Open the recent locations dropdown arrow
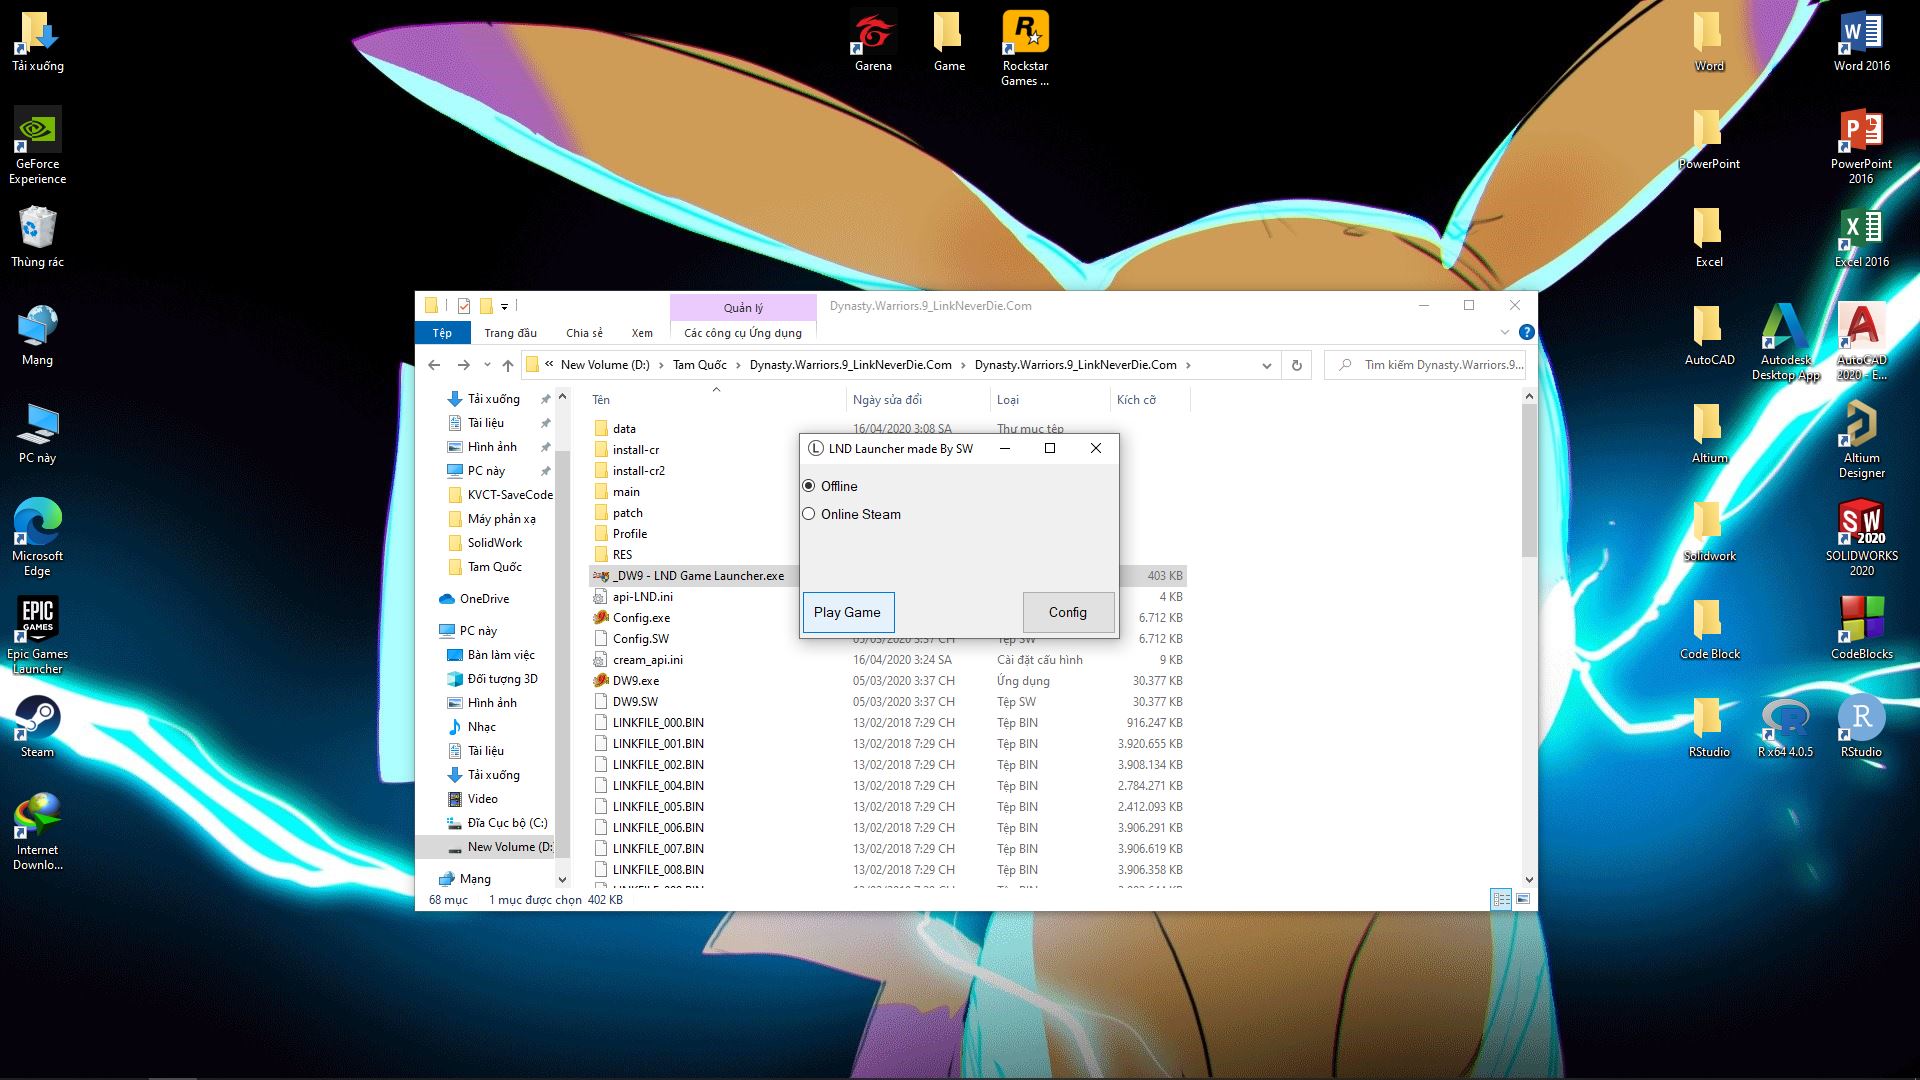This screenshot has width=1920, height=1080. coord(487,365)
